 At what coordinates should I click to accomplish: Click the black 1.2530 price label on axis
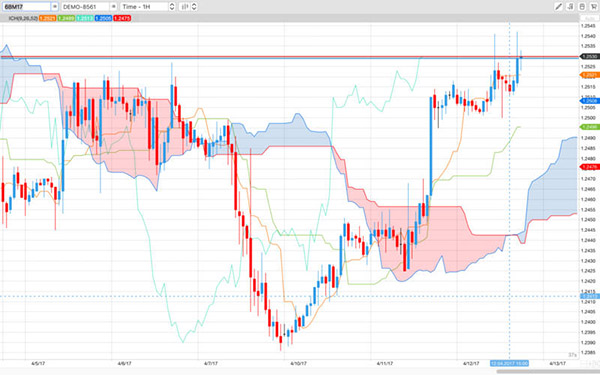[x=590, y=57]
